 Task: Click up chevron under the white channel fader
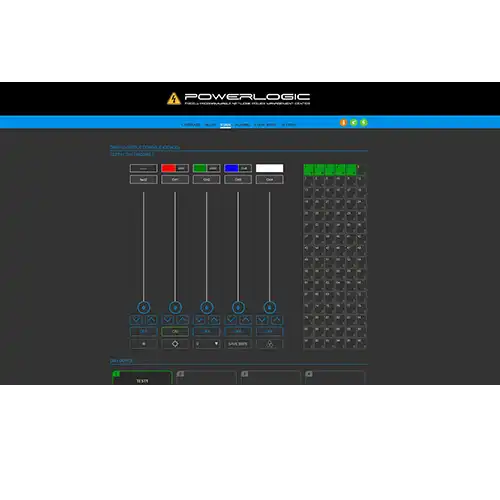point(277,320)
